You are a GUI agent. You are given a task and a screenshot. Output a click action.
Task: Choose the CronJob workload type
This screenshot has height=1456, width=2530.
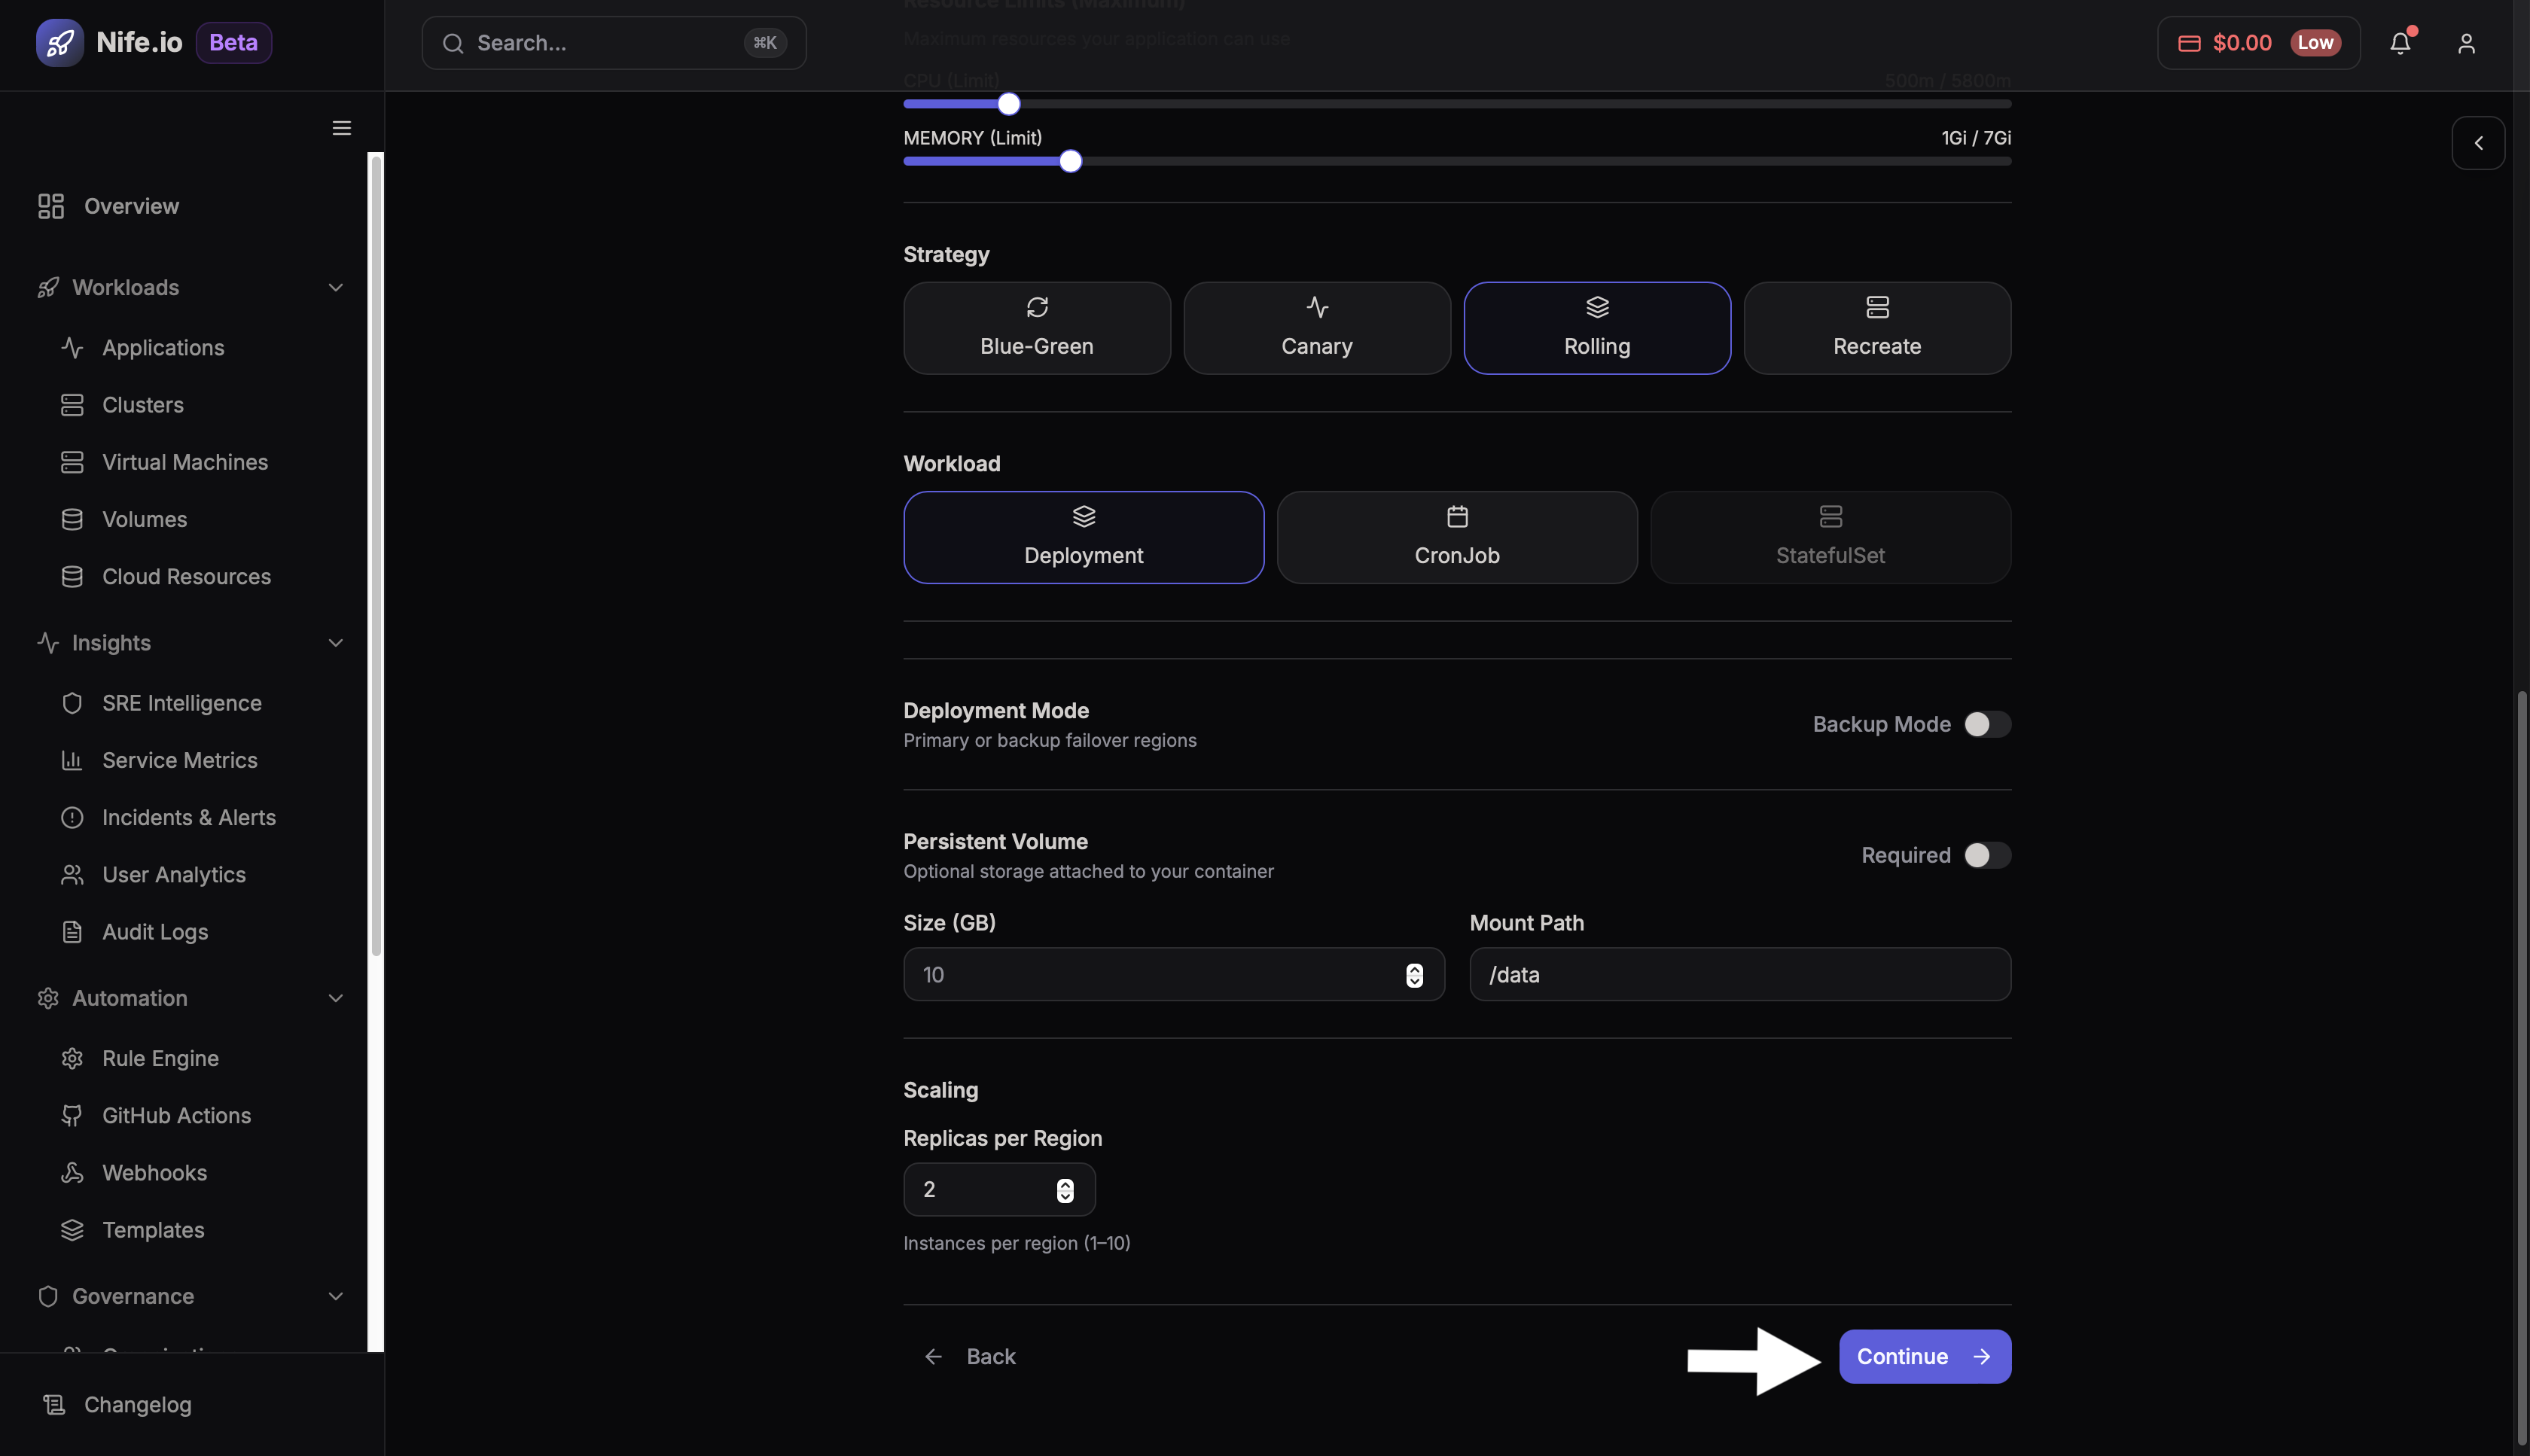tap(1456, 537)
